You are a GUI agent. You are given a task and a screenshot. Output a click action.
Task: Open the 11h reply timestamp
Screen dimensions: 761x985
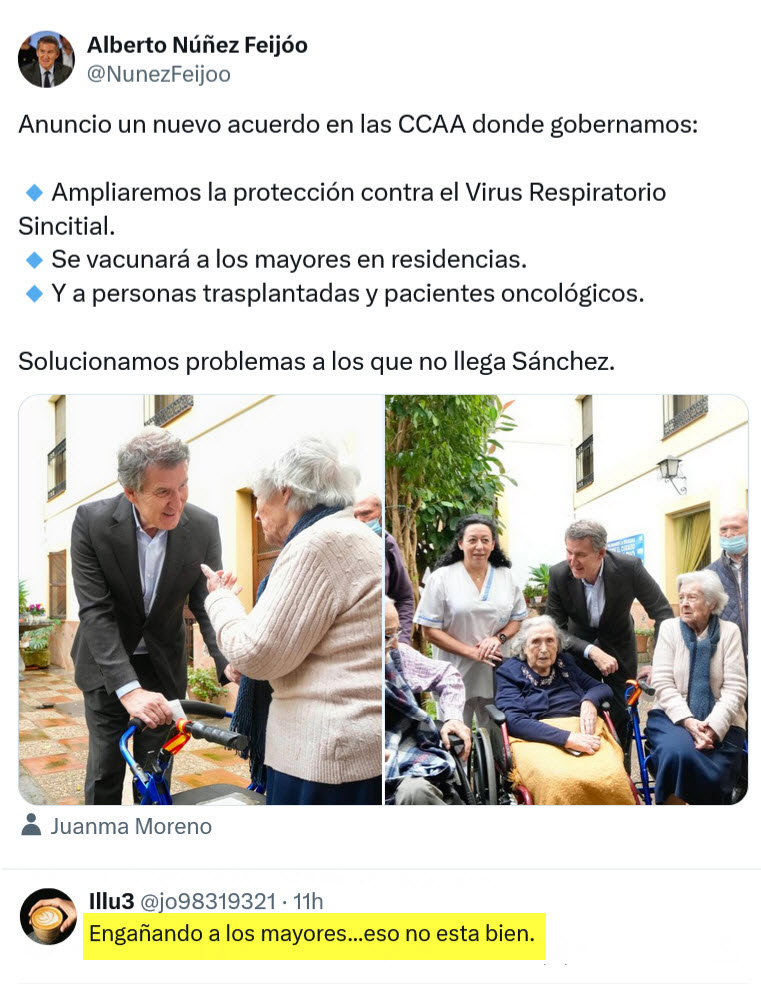point(308,901)
